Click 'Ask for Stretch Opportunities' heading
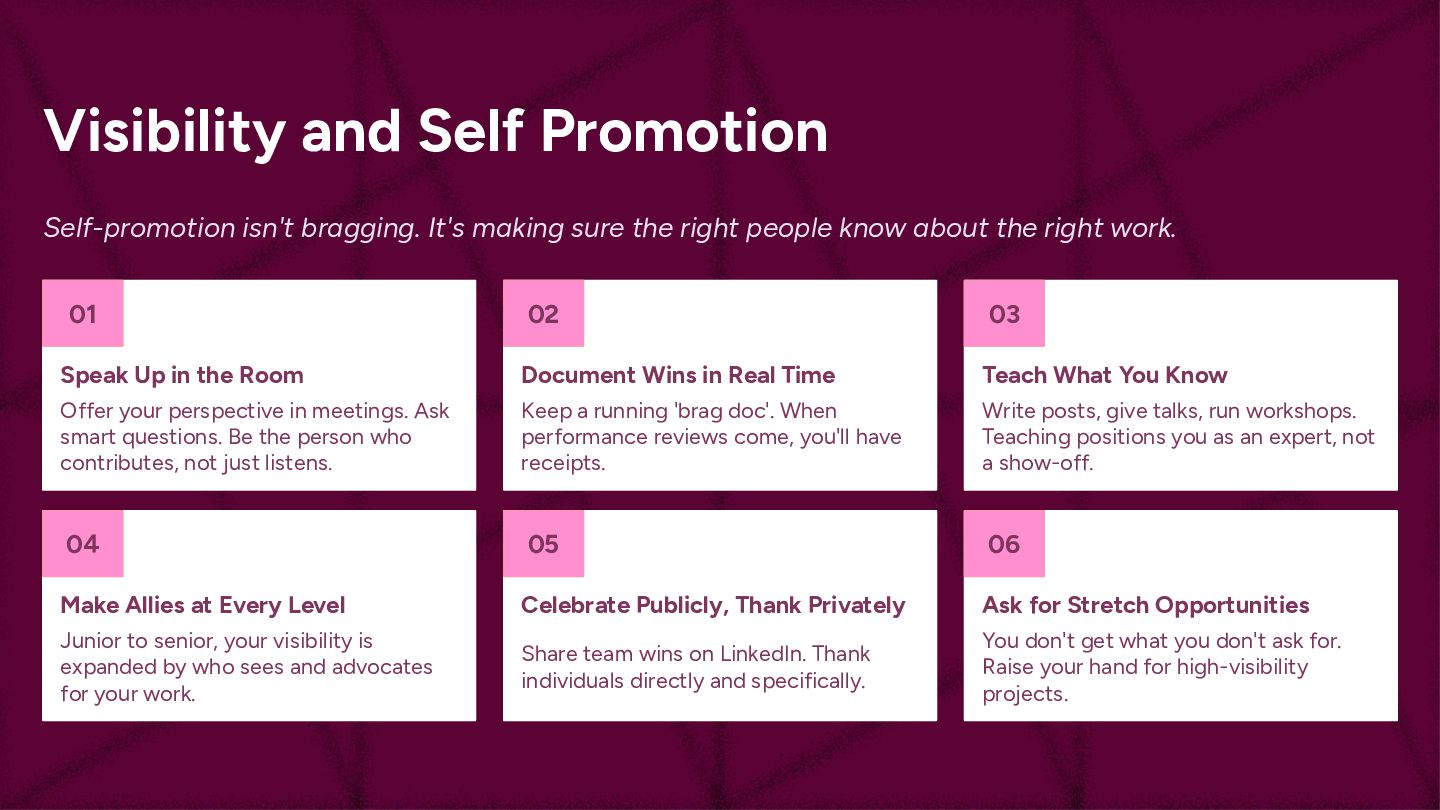Image resolution: width=1440 pixels, height=810 pixels. tap(1145, 605)
